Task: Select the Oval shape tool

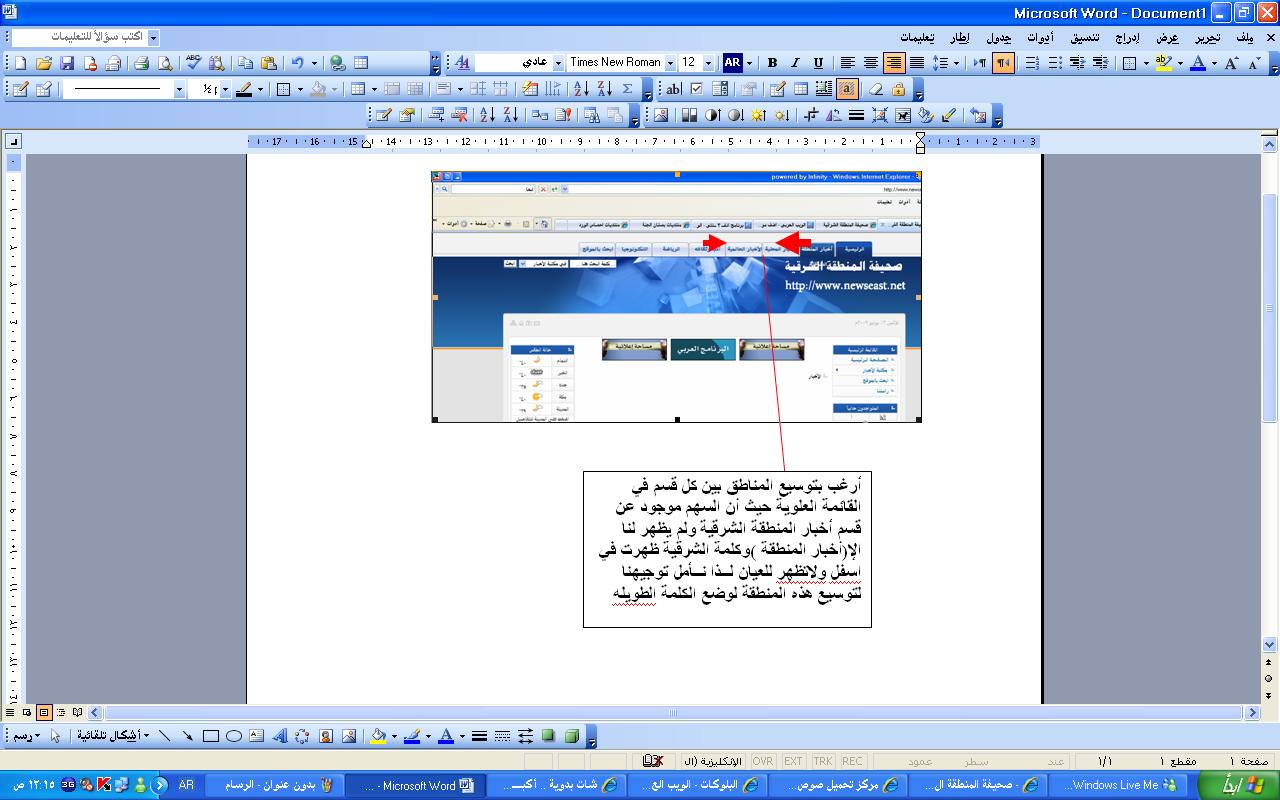Action: pos(233,736)
